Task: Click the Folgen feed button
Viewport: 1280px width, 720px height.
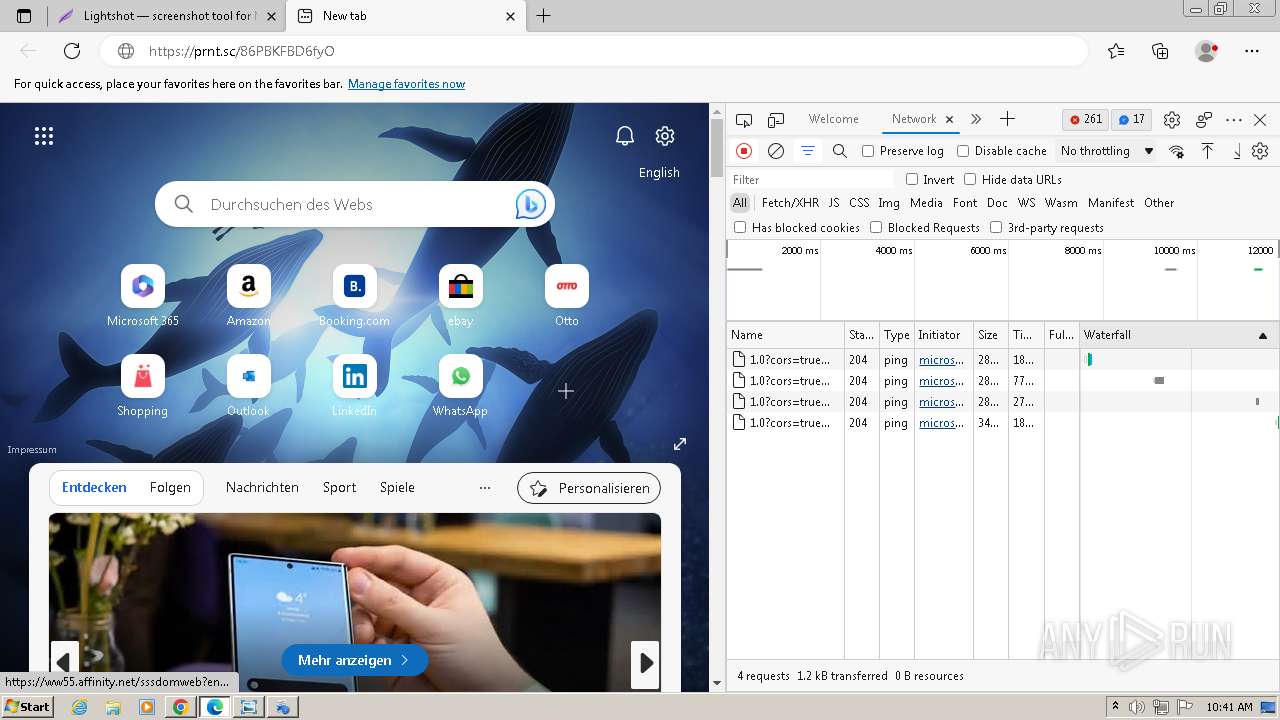Action: pos(170,488)
